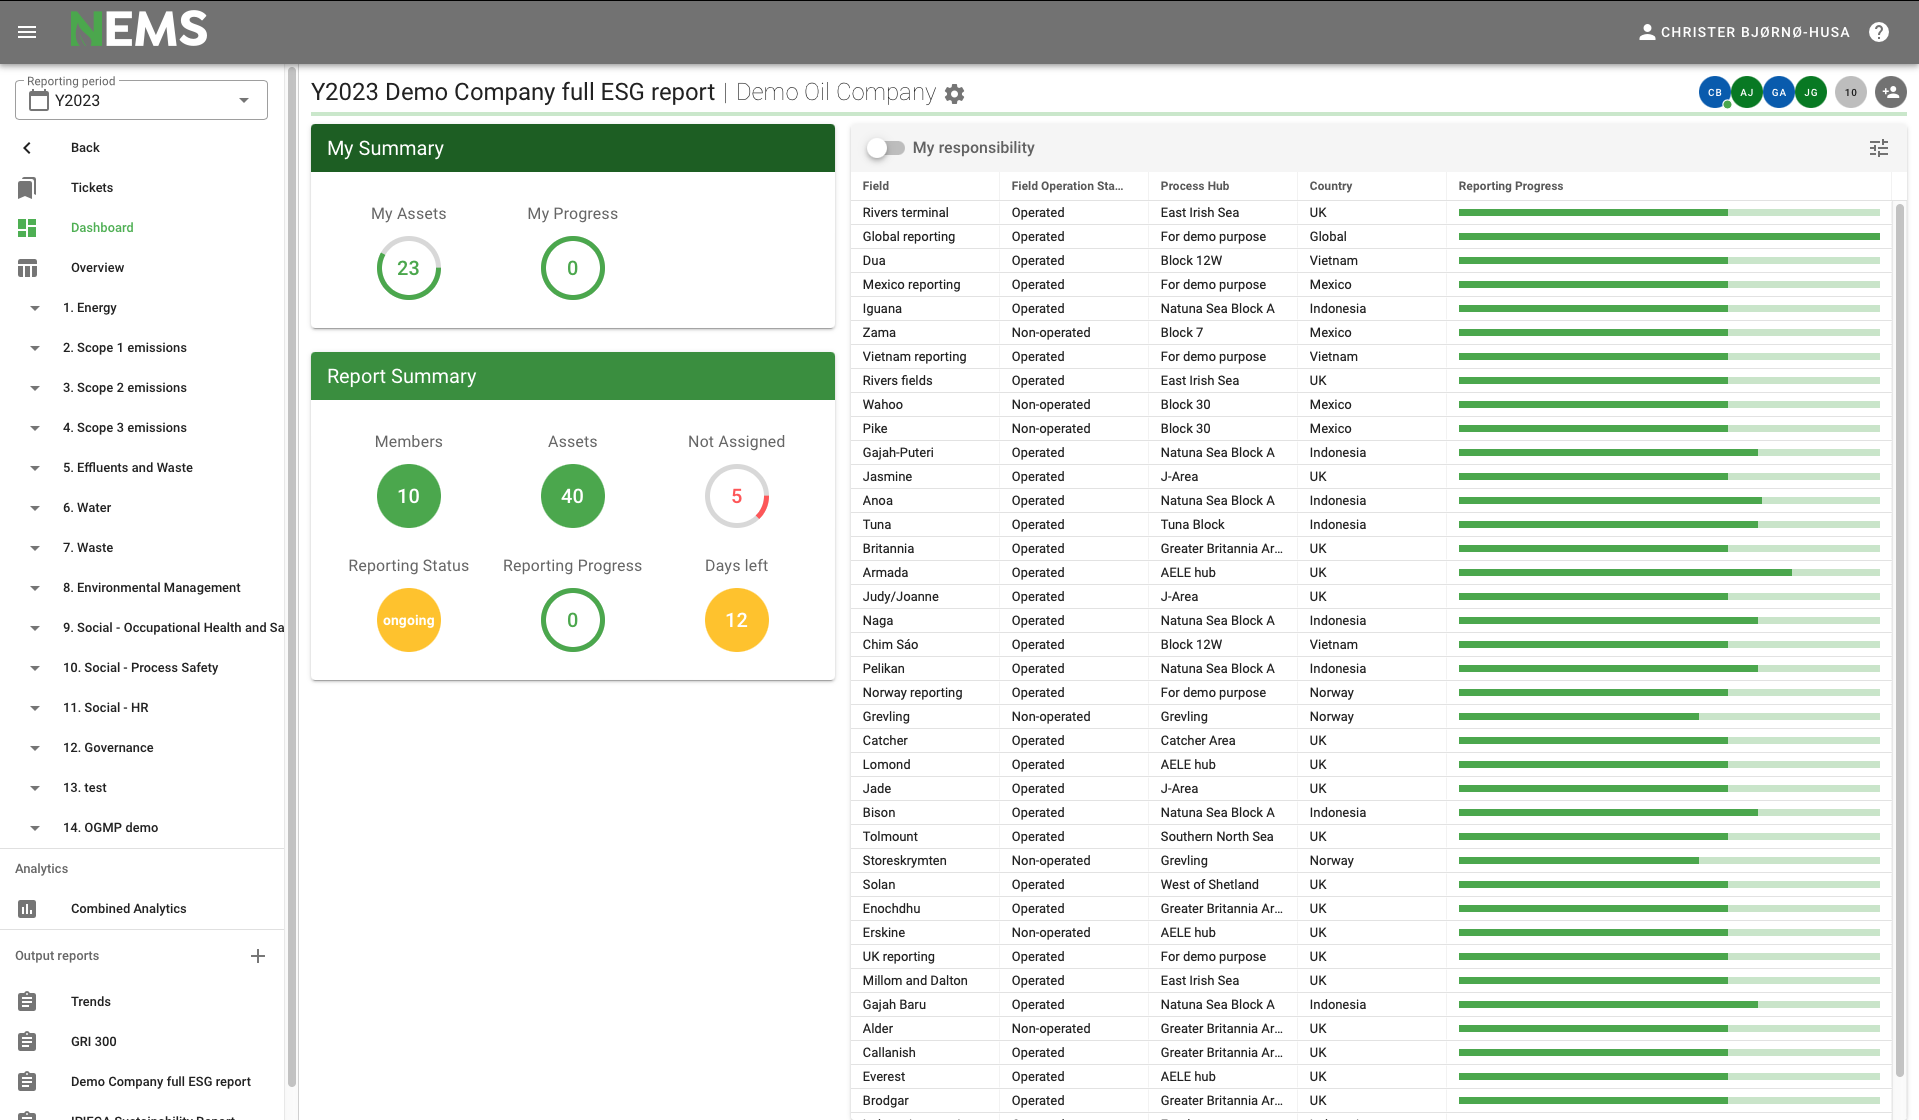
Task: Toggle the My responsibility switch
Action: (x=886, y=148)
